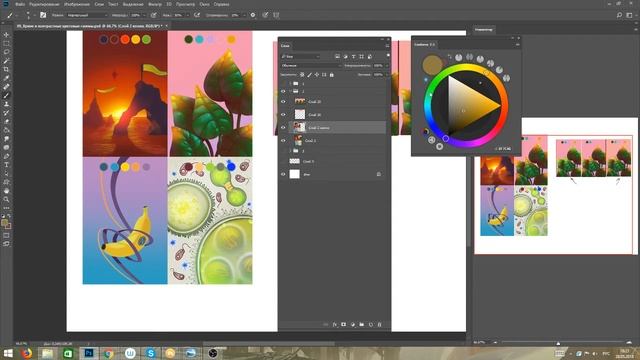
Task: Toggle lock position in Layers panel
Action: [317, 75]
